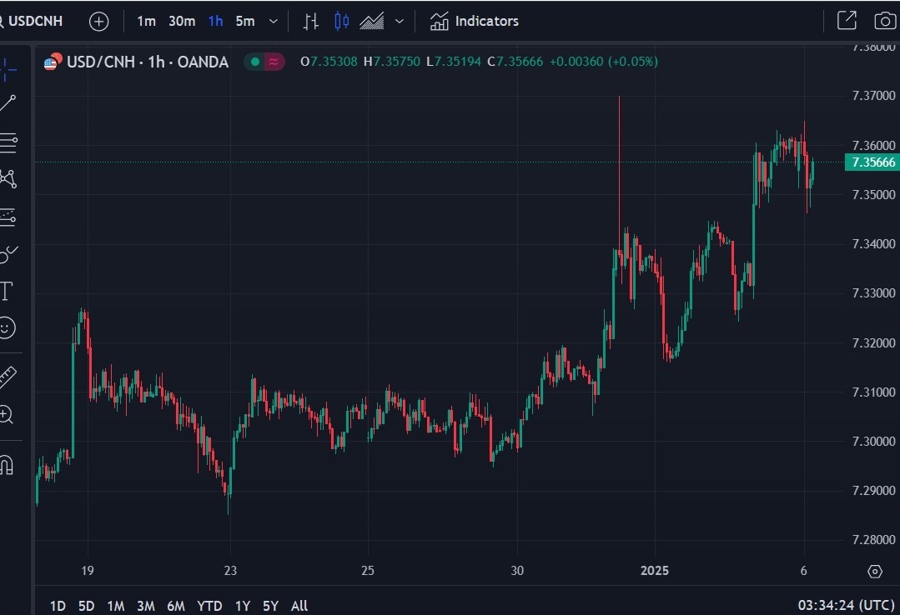The height and width of the screenshot is (615, 900).
Task: Open the Fibonacci retracement tool
Action: point(10,144)
